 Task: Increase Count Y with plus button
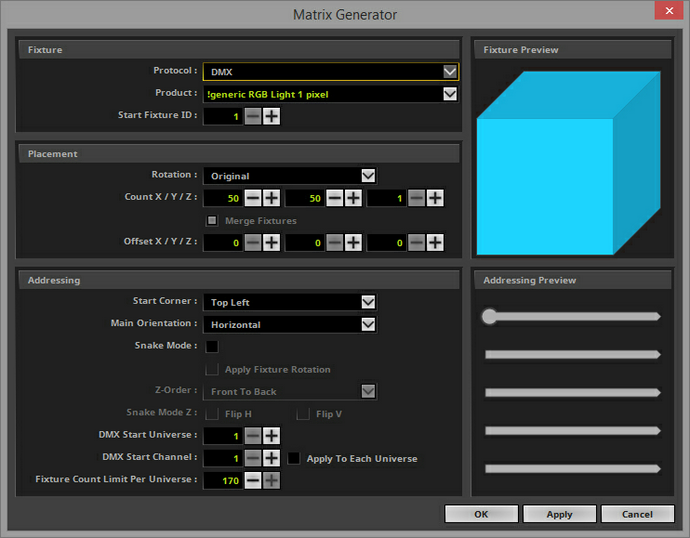click(353, 198)
